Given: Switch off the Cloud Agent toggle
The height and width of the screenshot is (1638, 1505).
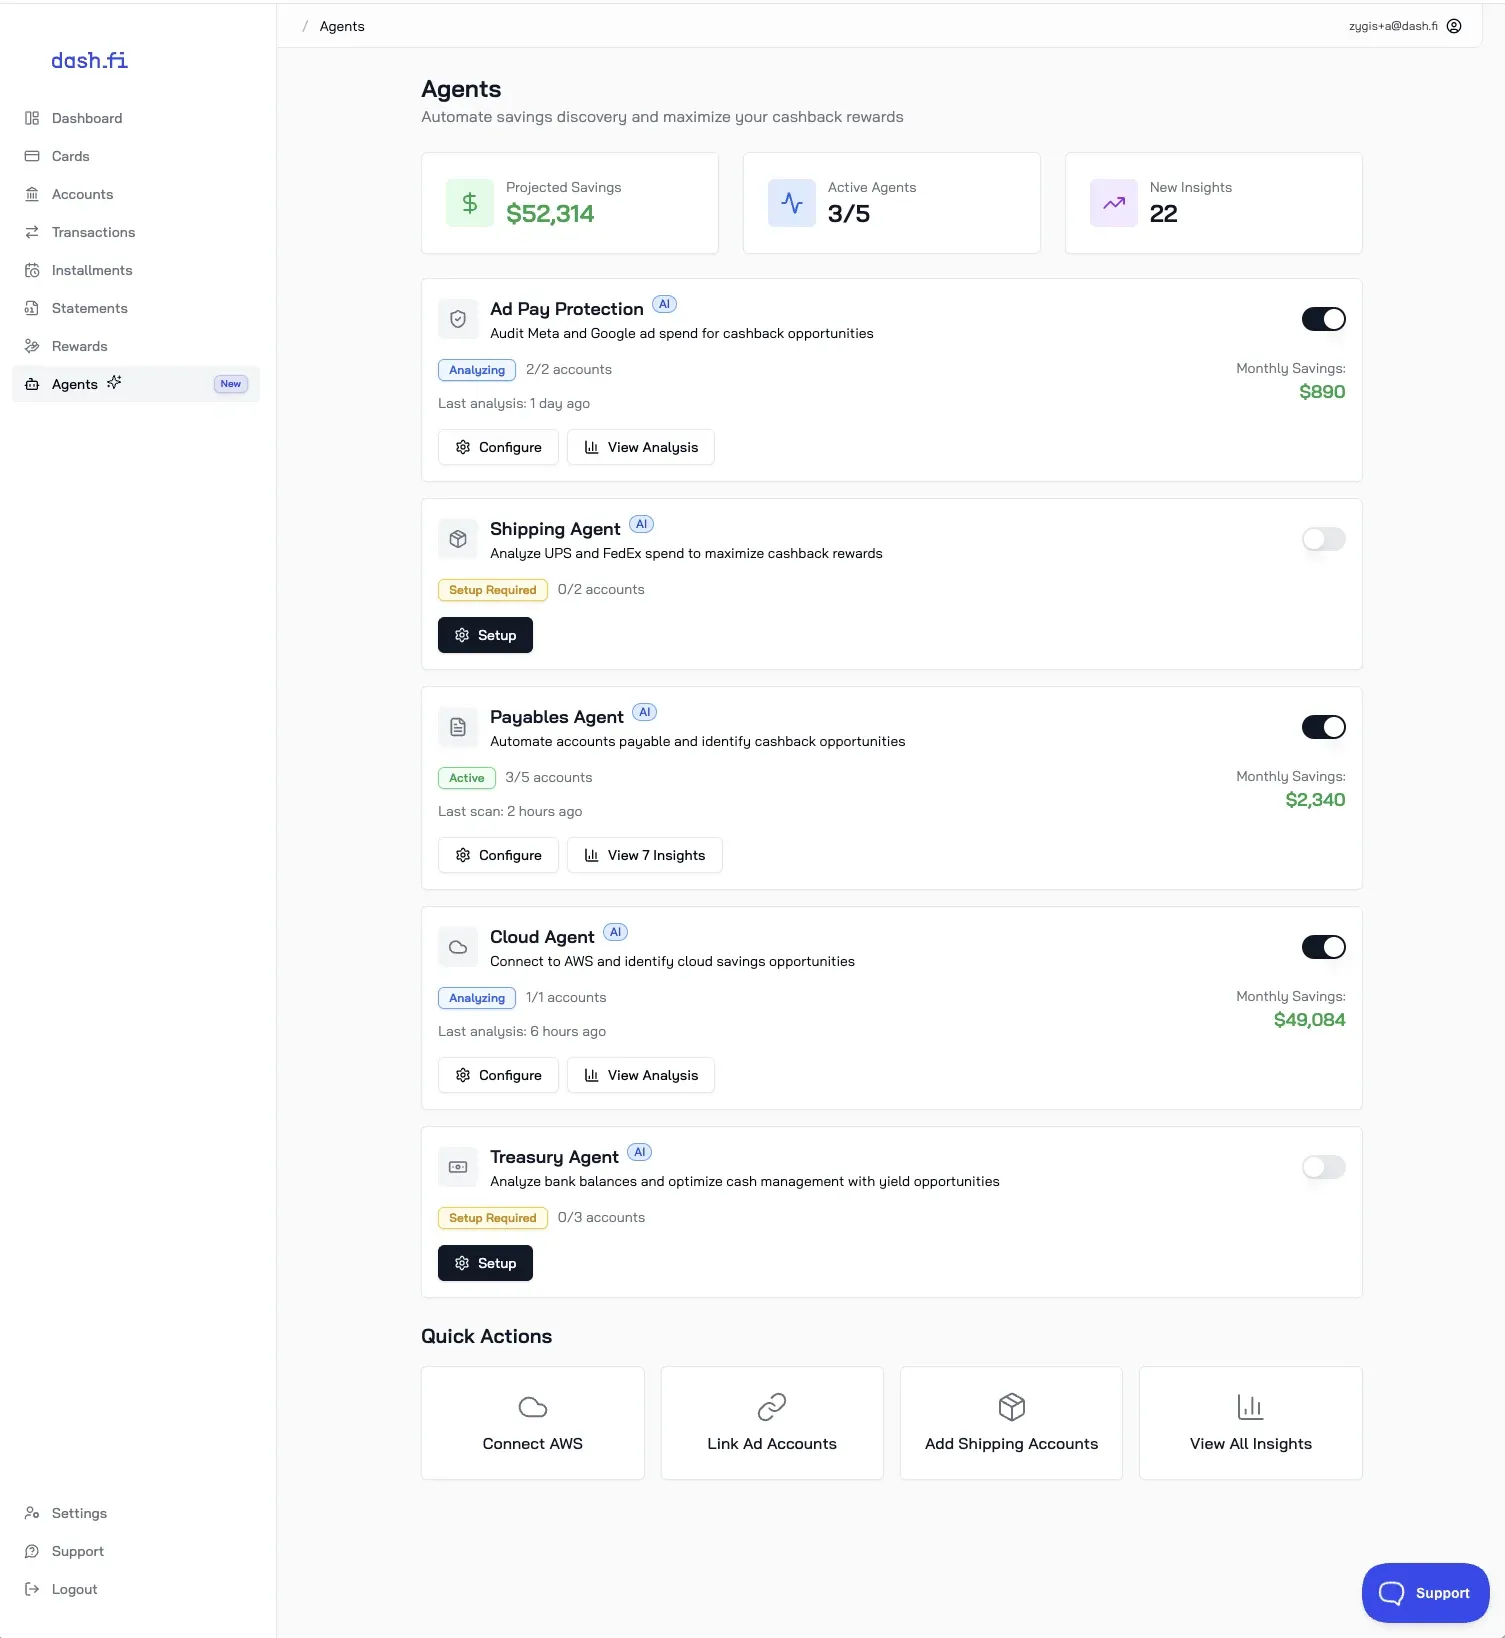Looking at the screenshot, I should (1324, 947).
